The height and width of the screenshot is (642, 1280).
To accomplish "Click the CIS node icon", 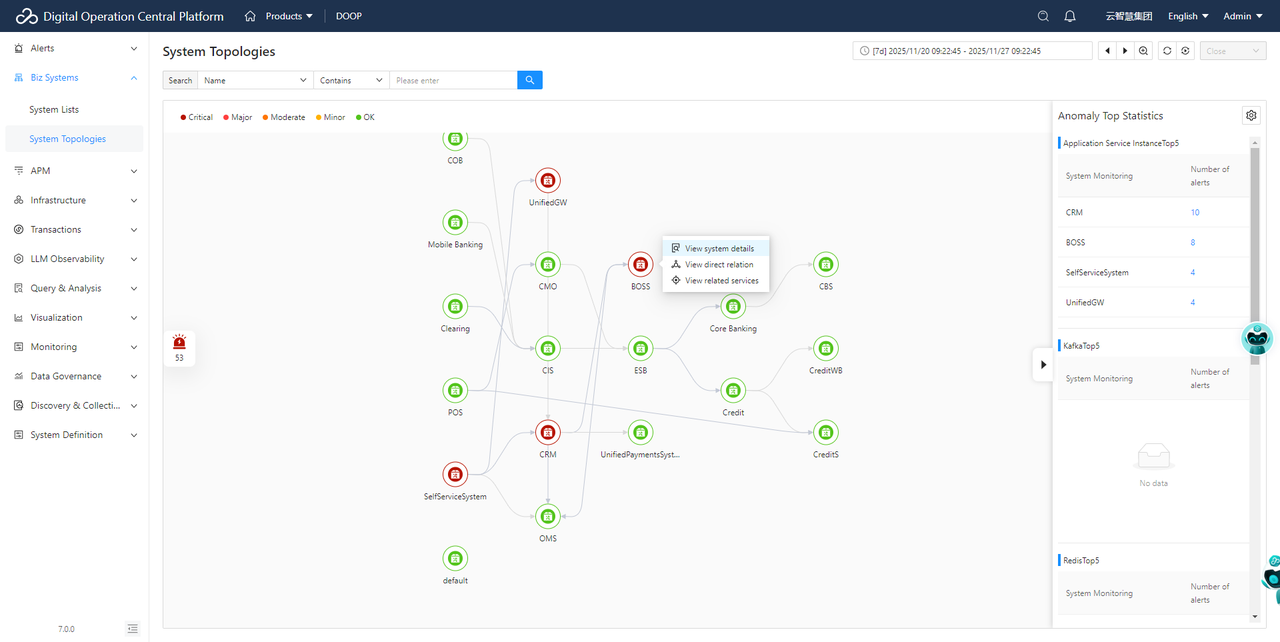I will tap(547, 349).
